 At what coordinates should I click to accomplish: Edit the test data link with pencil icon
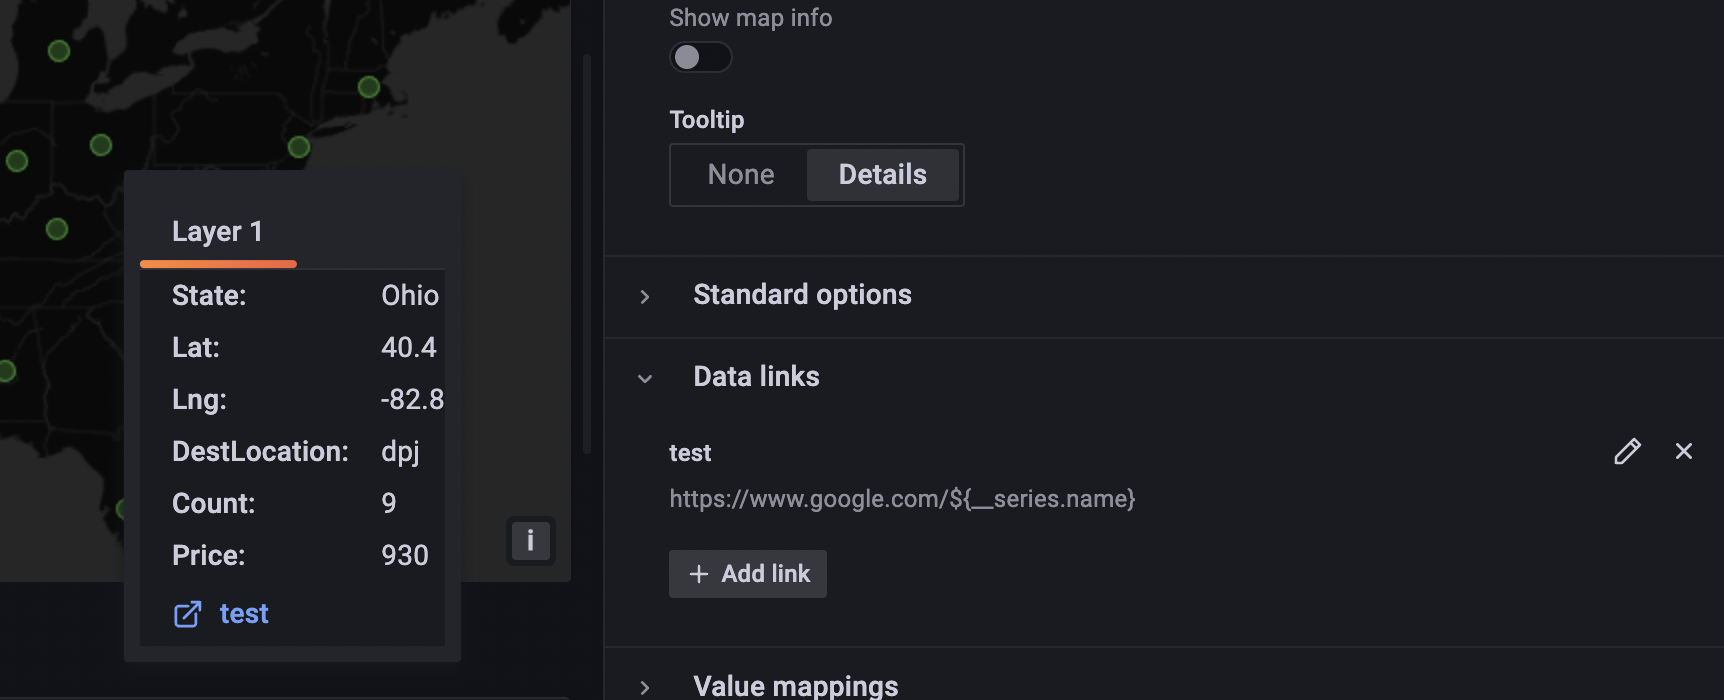tap(1628, 452)
